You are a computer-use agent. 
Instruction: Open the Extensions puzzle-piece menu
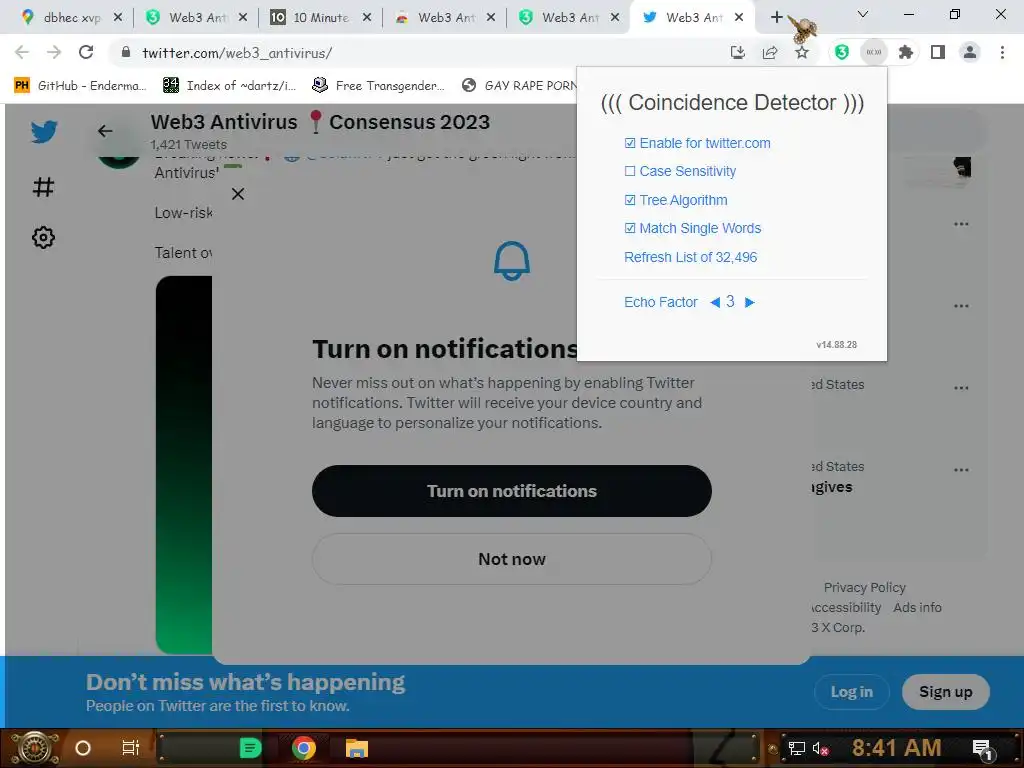[x=905, y=52]
